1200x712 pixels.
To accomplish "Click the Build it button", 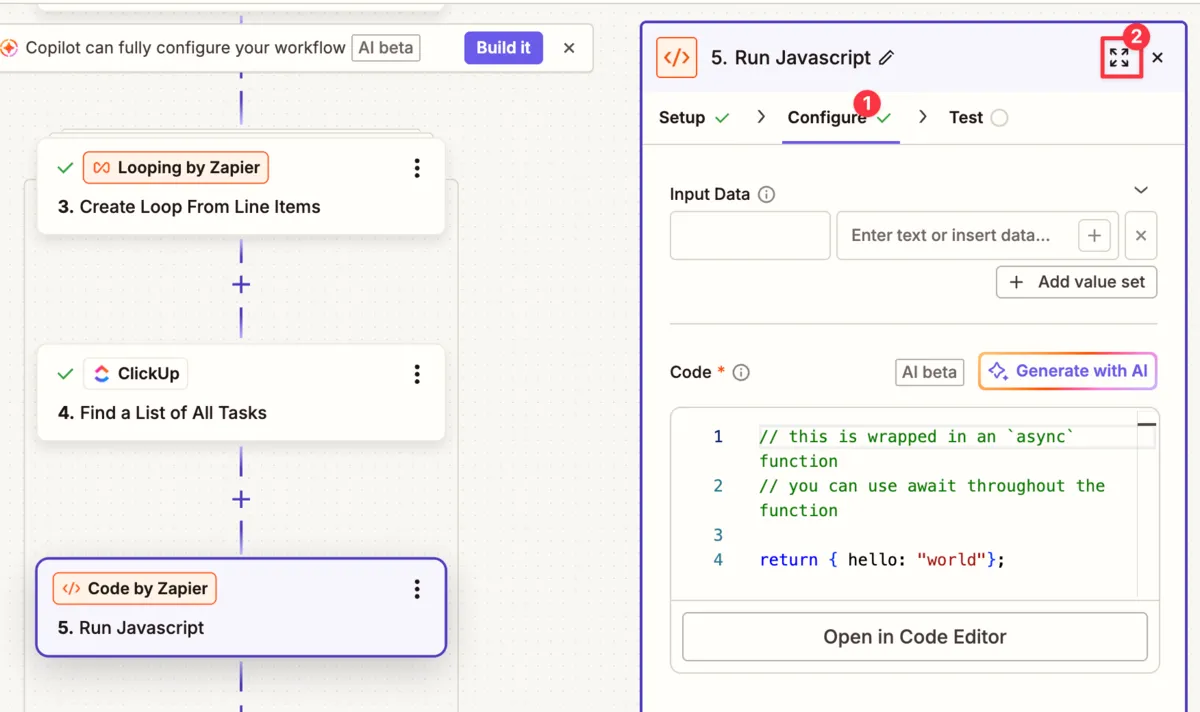I will click(503, 47).
